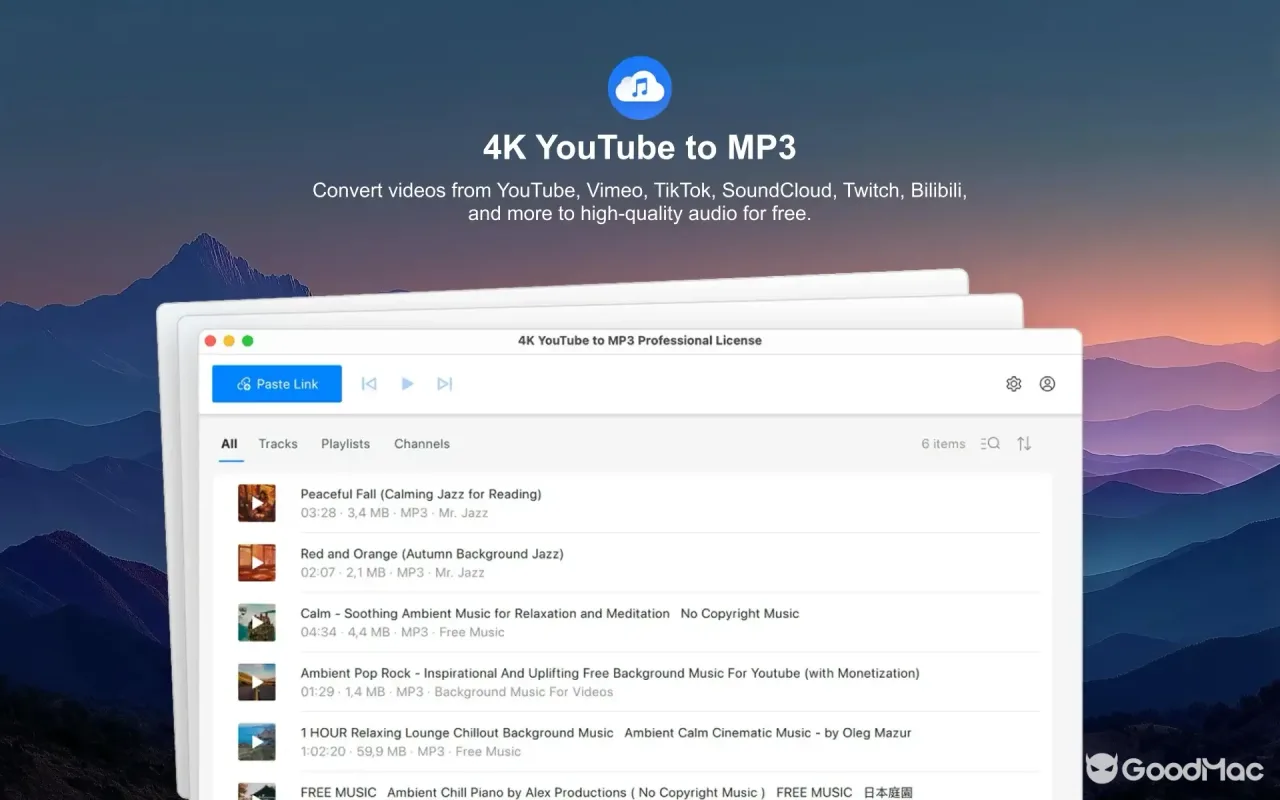Skip to the next track
This screenshot has height=800, width=1280.
pos(445,384)
